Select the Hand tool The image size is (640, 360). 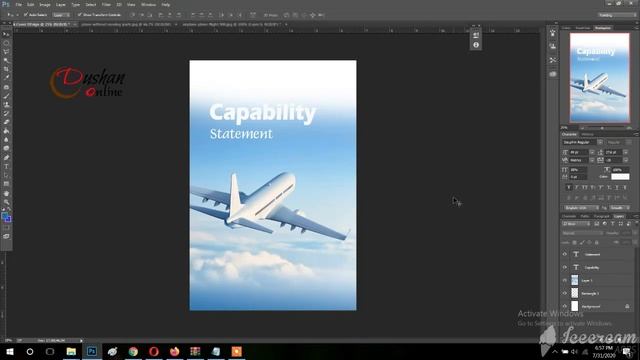(6, 193)
